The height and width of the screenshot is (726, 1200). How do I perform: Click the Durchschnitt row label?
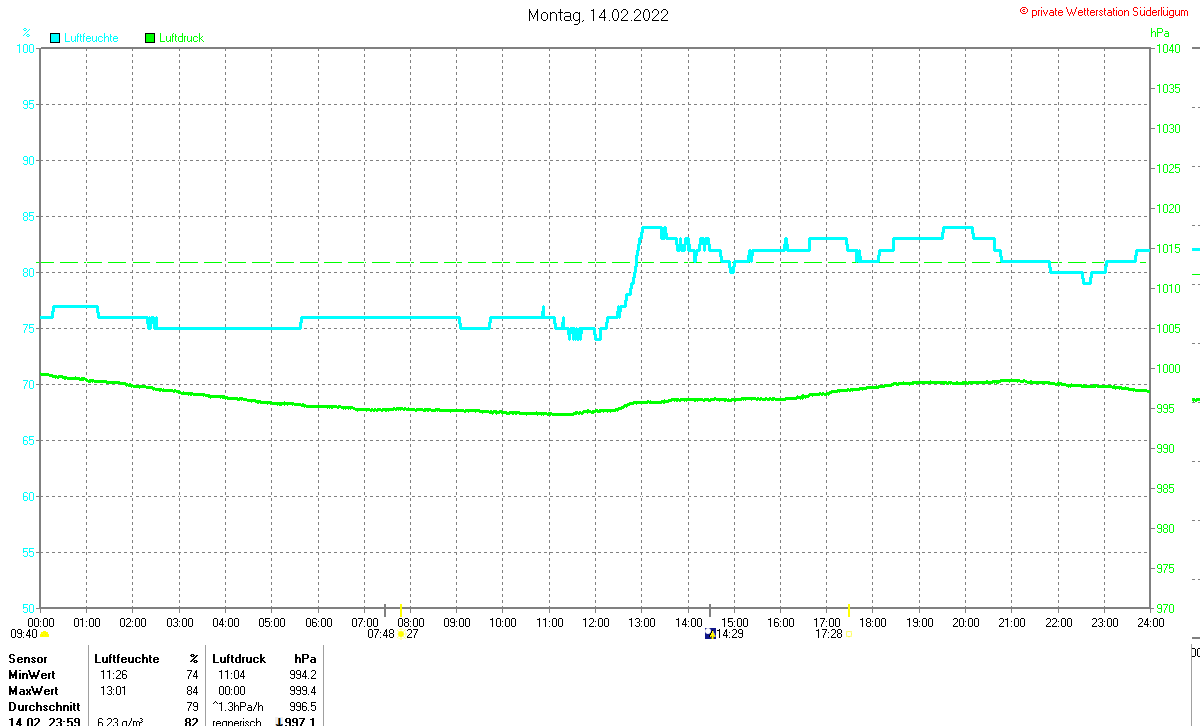41,706
